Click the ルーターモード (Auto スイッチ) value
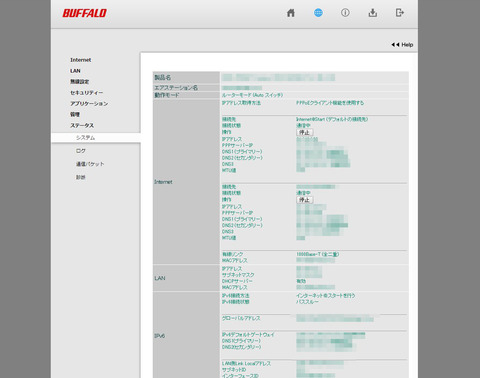Image resolution: width=480 pixels, height=378 pixels. 252,95
